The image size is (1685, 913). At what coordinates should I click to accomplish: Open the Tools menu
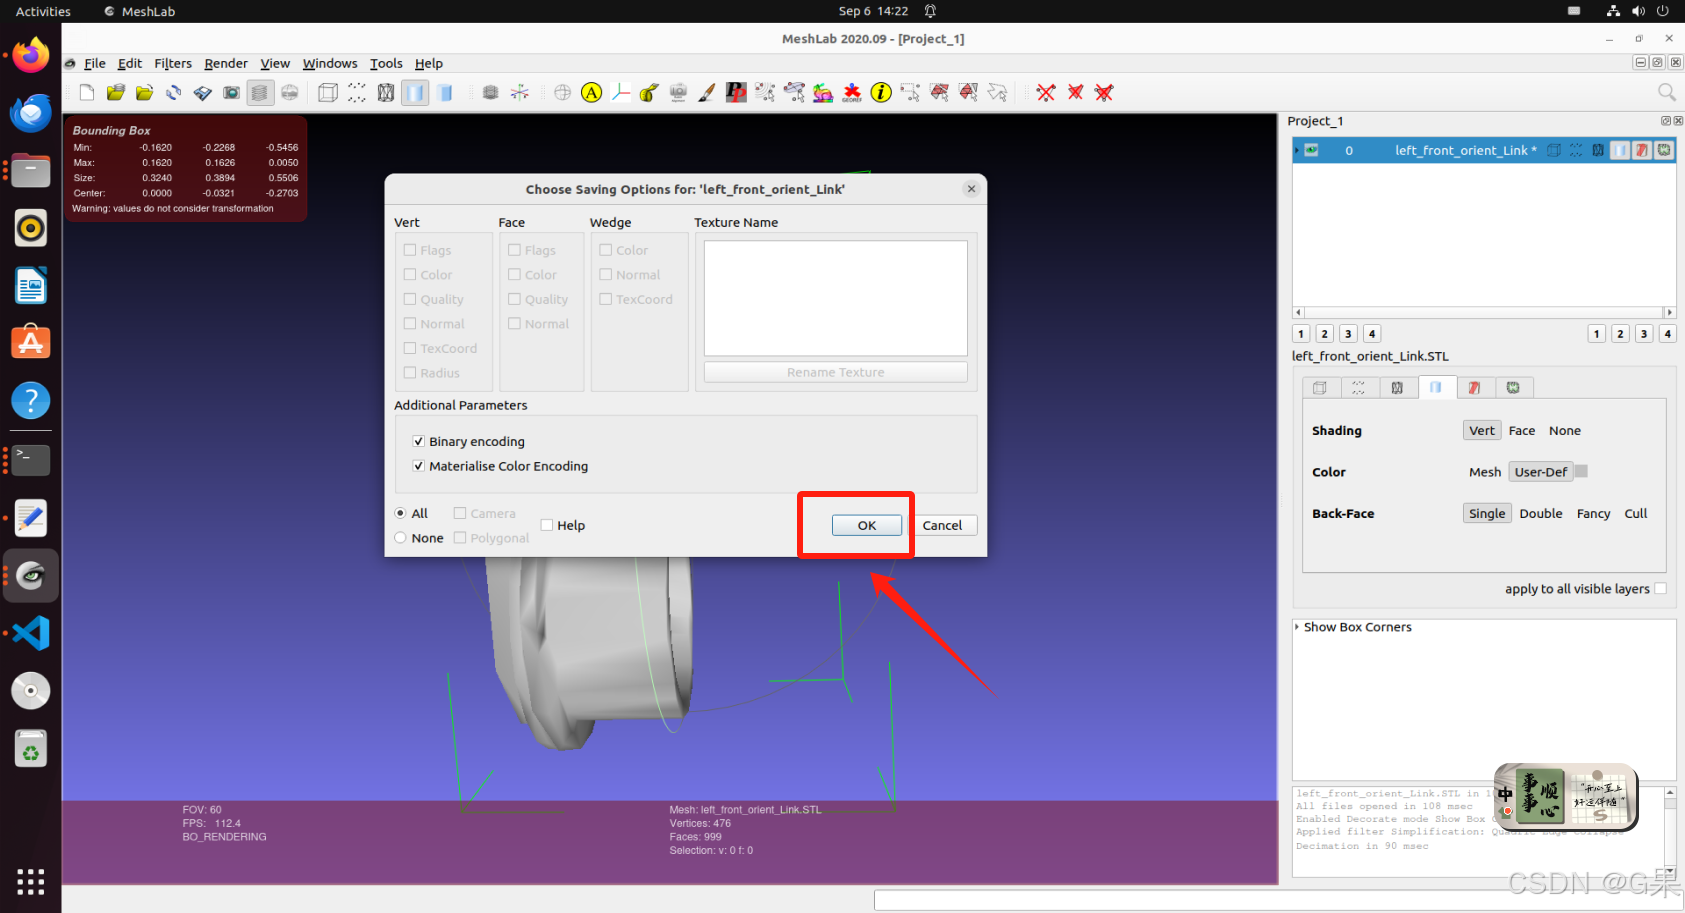[386, 63]
